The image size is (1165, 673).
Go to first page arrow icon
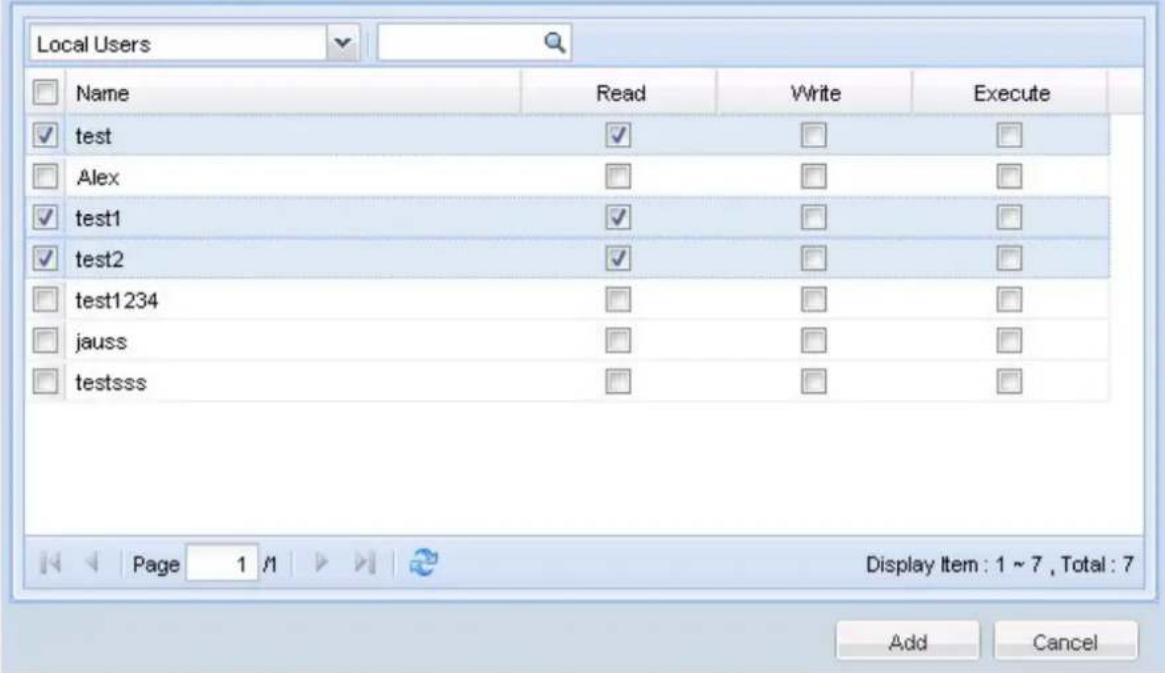point(50,563)
